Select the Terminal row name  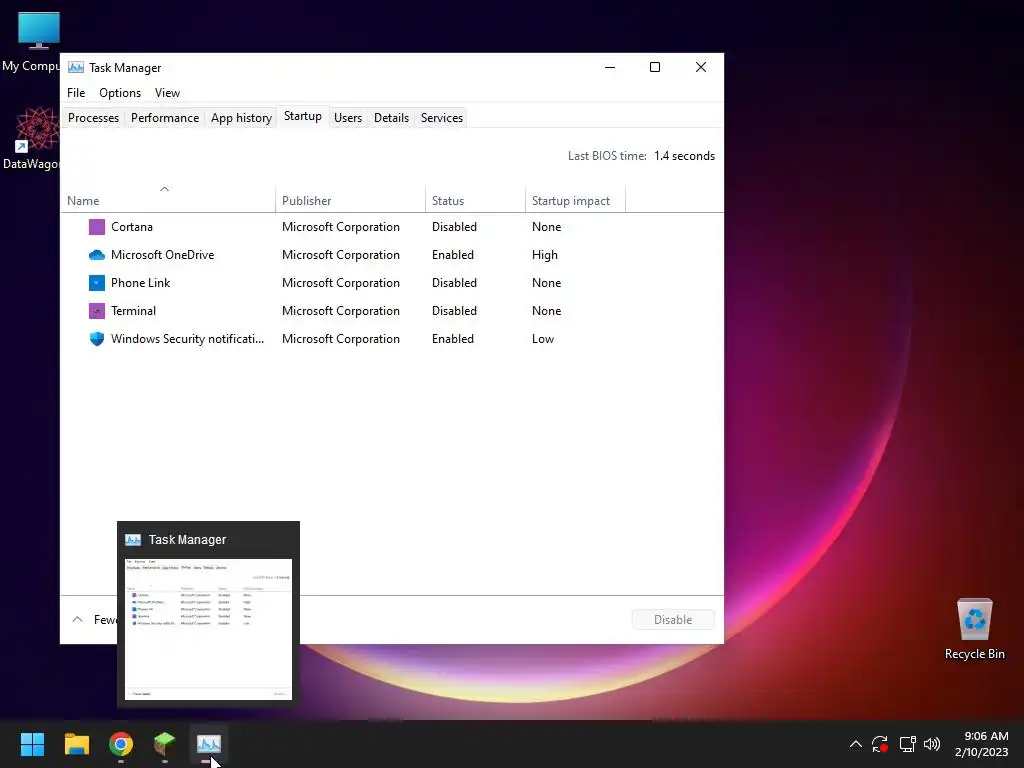(133, 311)
